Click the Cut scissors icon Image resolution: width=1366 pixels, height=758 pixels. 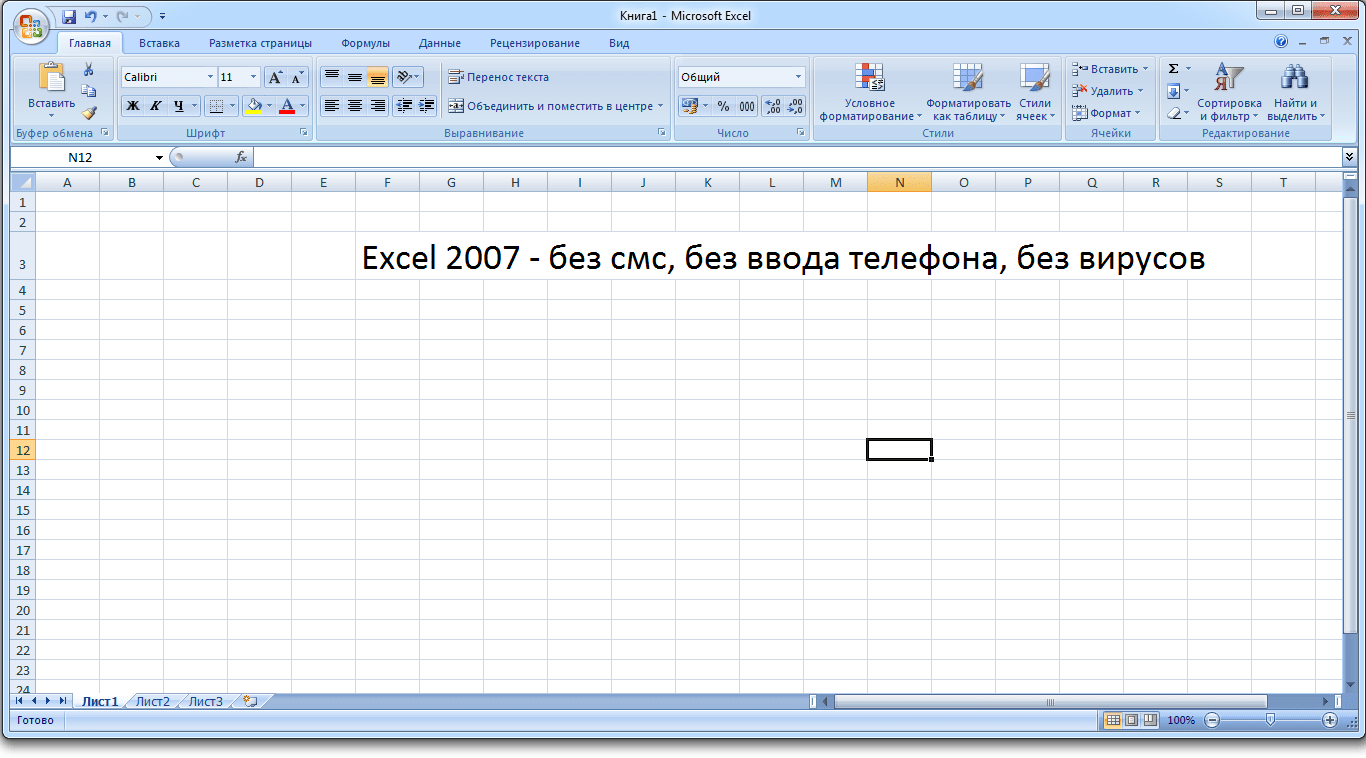coord(89,69)
